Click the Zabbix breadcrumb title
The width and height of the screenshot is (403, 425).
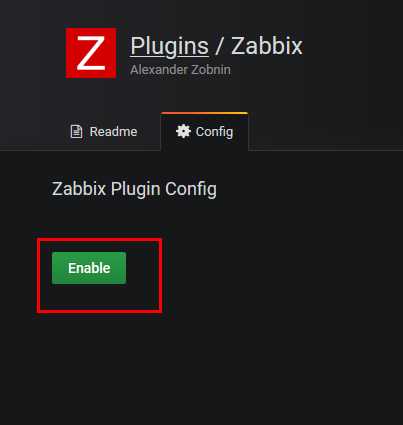point(267,46)
